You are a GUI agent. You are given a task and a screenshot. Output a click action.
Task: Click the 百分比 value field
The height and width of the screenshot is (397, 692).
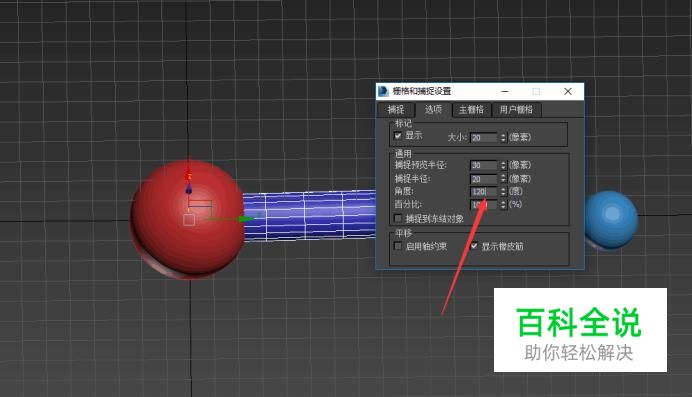tap(483, 205)
